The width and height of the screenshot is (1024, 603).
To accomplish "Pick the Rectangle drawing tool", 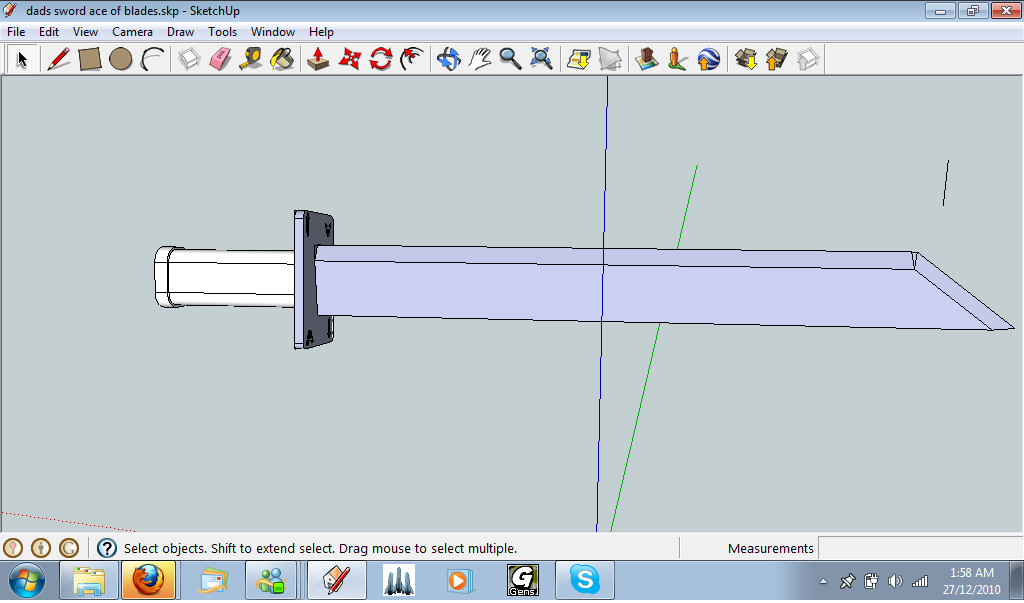I will pyautogui.click(x=88, y=59).
